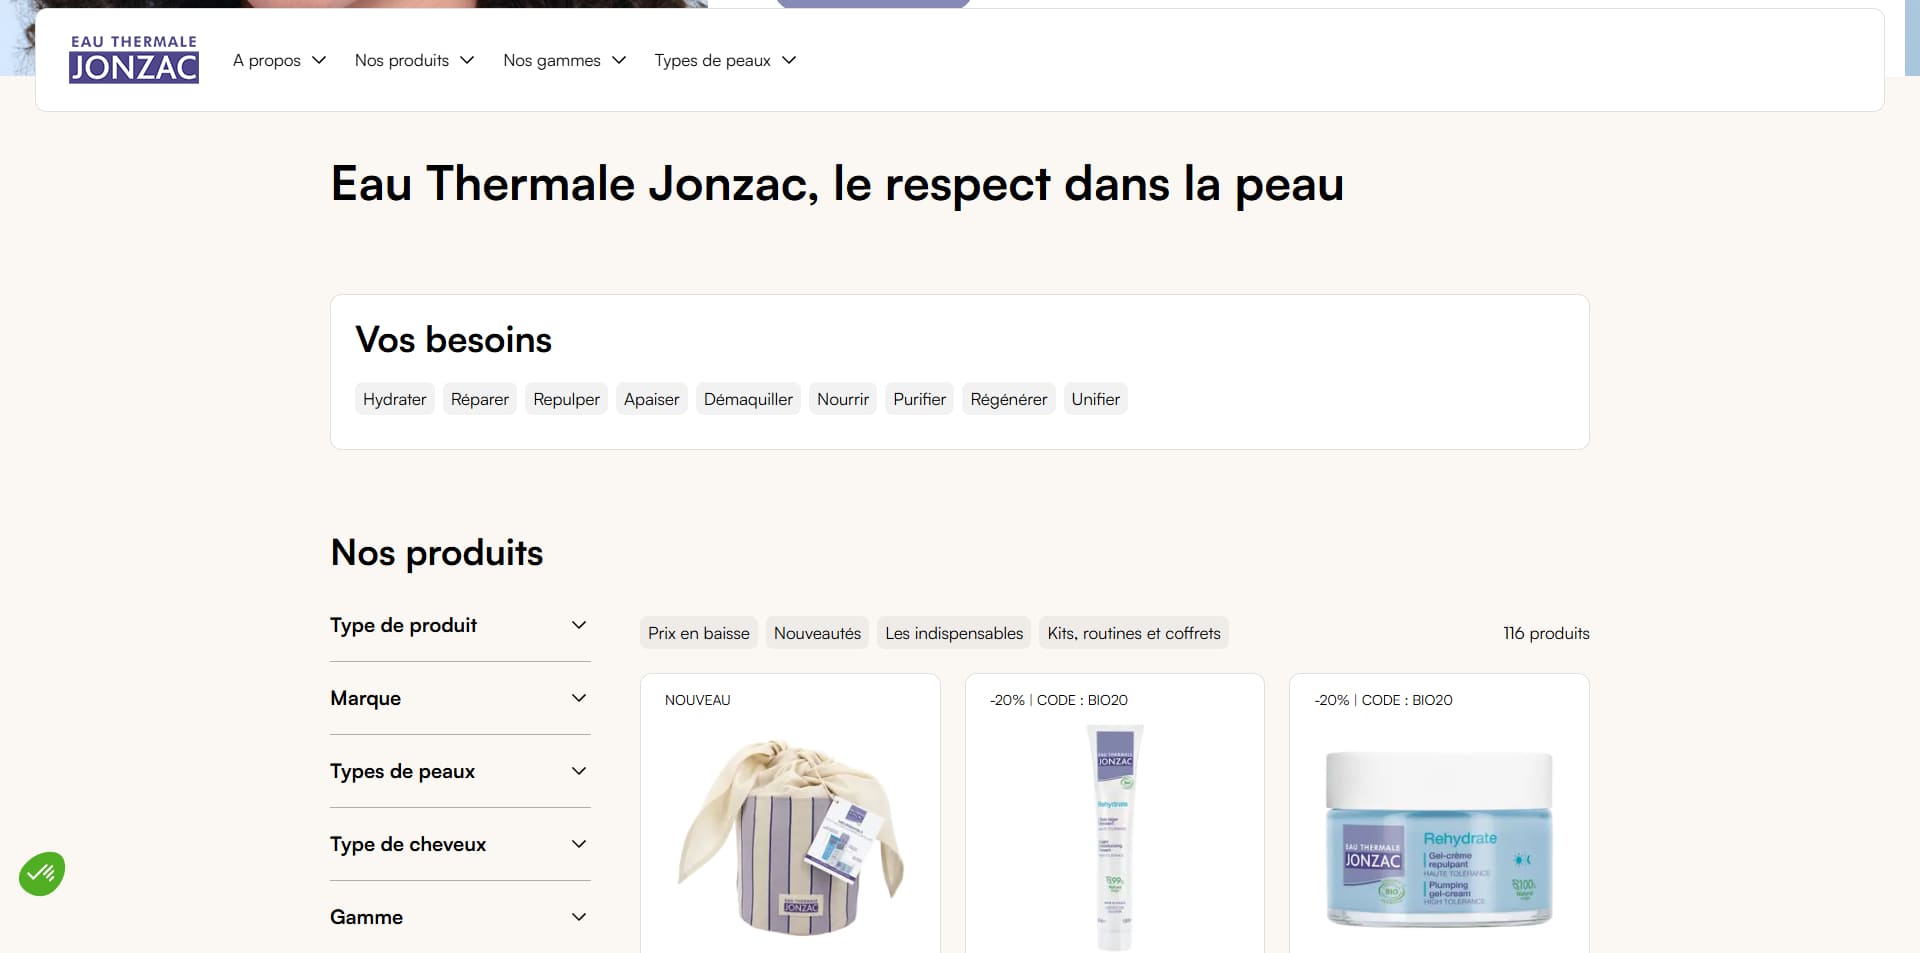Click the NOUVEAU label on first card

(698, 700)
